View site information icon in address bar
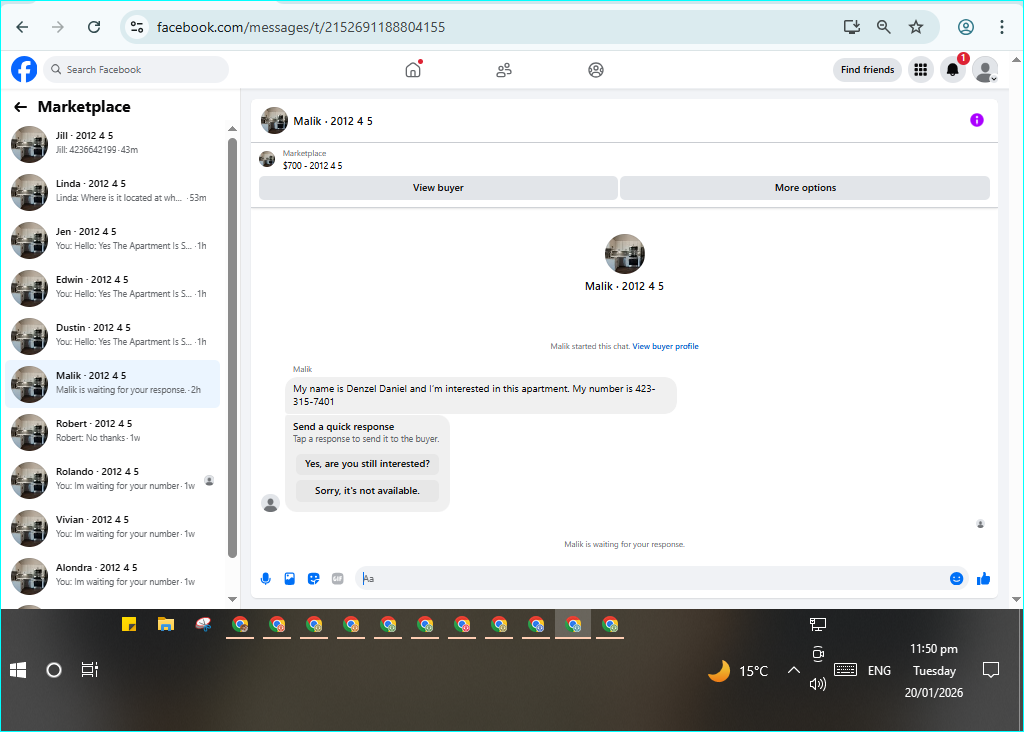Viewport: 1024px width, 732px height. [x=136, y=27]
